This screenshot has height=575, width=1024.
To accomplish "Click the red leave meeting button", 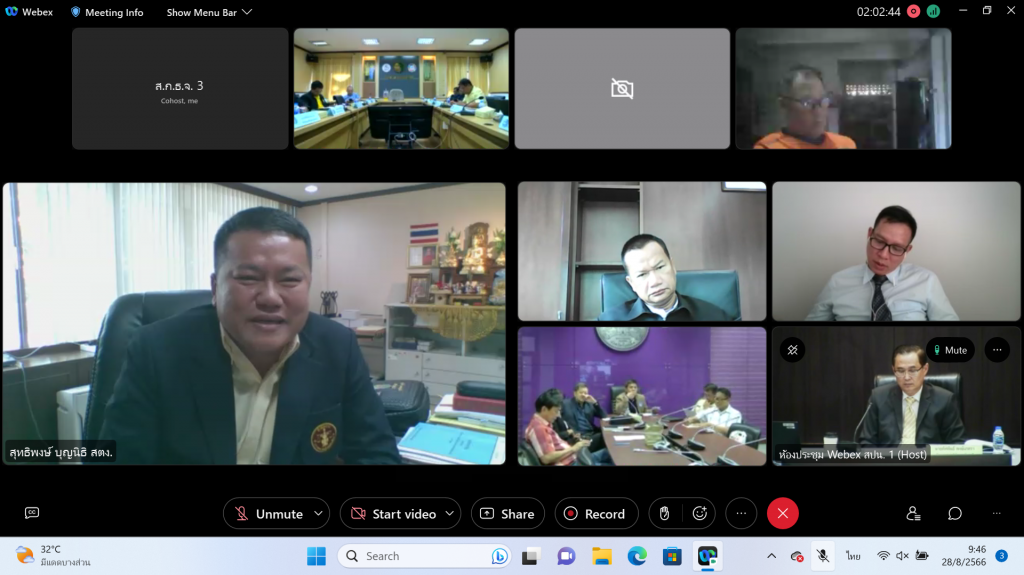I will coord(782,513).
